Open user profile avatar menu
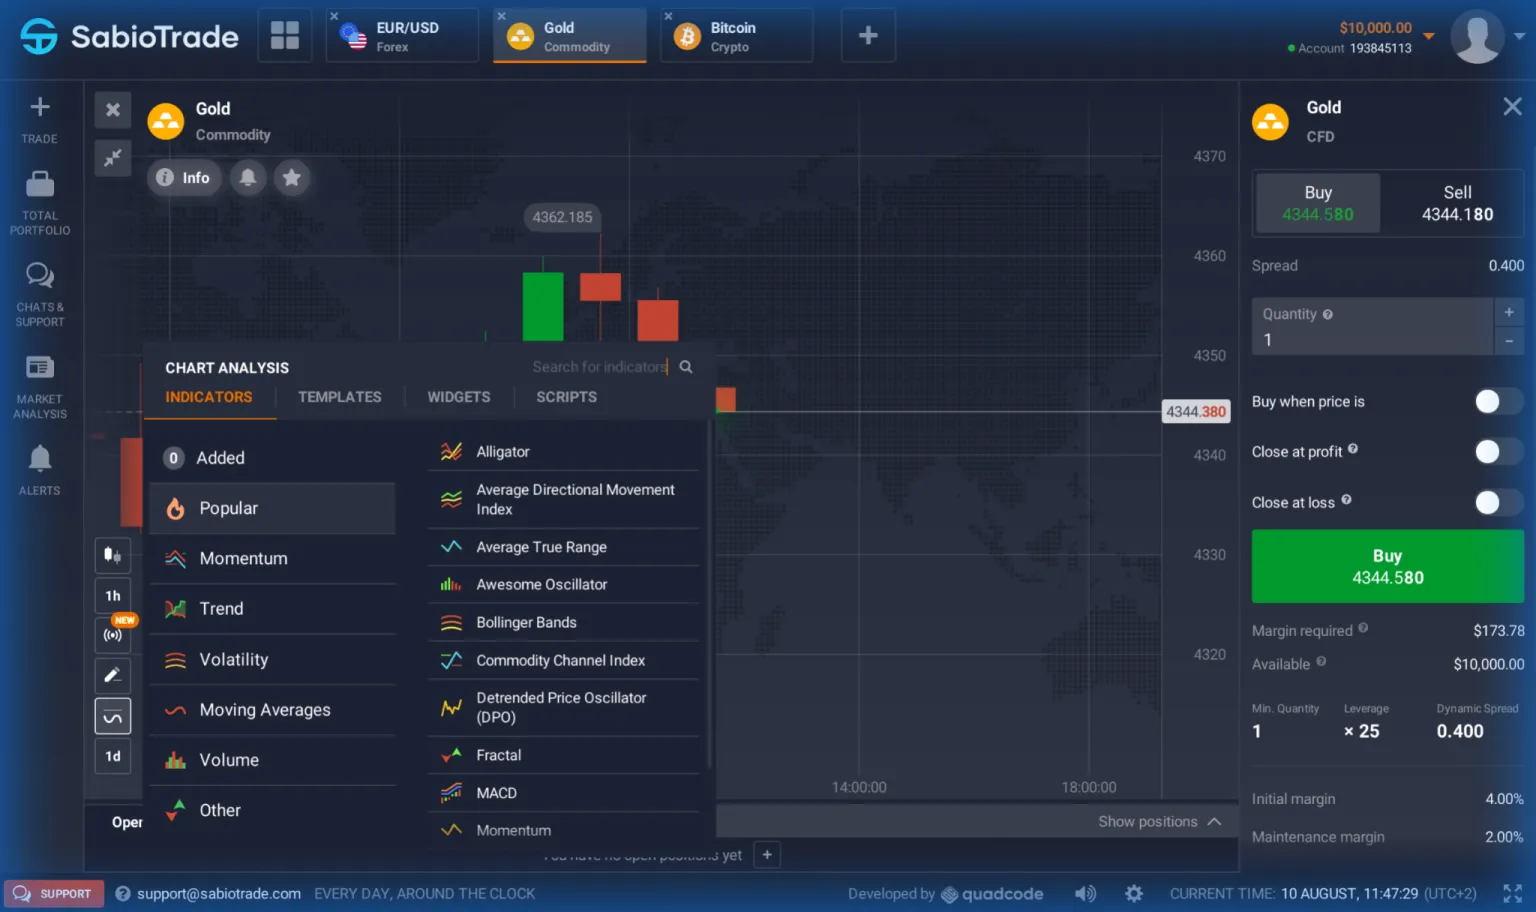Image resolution: width=1536 pixels, height=912 pixels. [x=1477, y=36]
